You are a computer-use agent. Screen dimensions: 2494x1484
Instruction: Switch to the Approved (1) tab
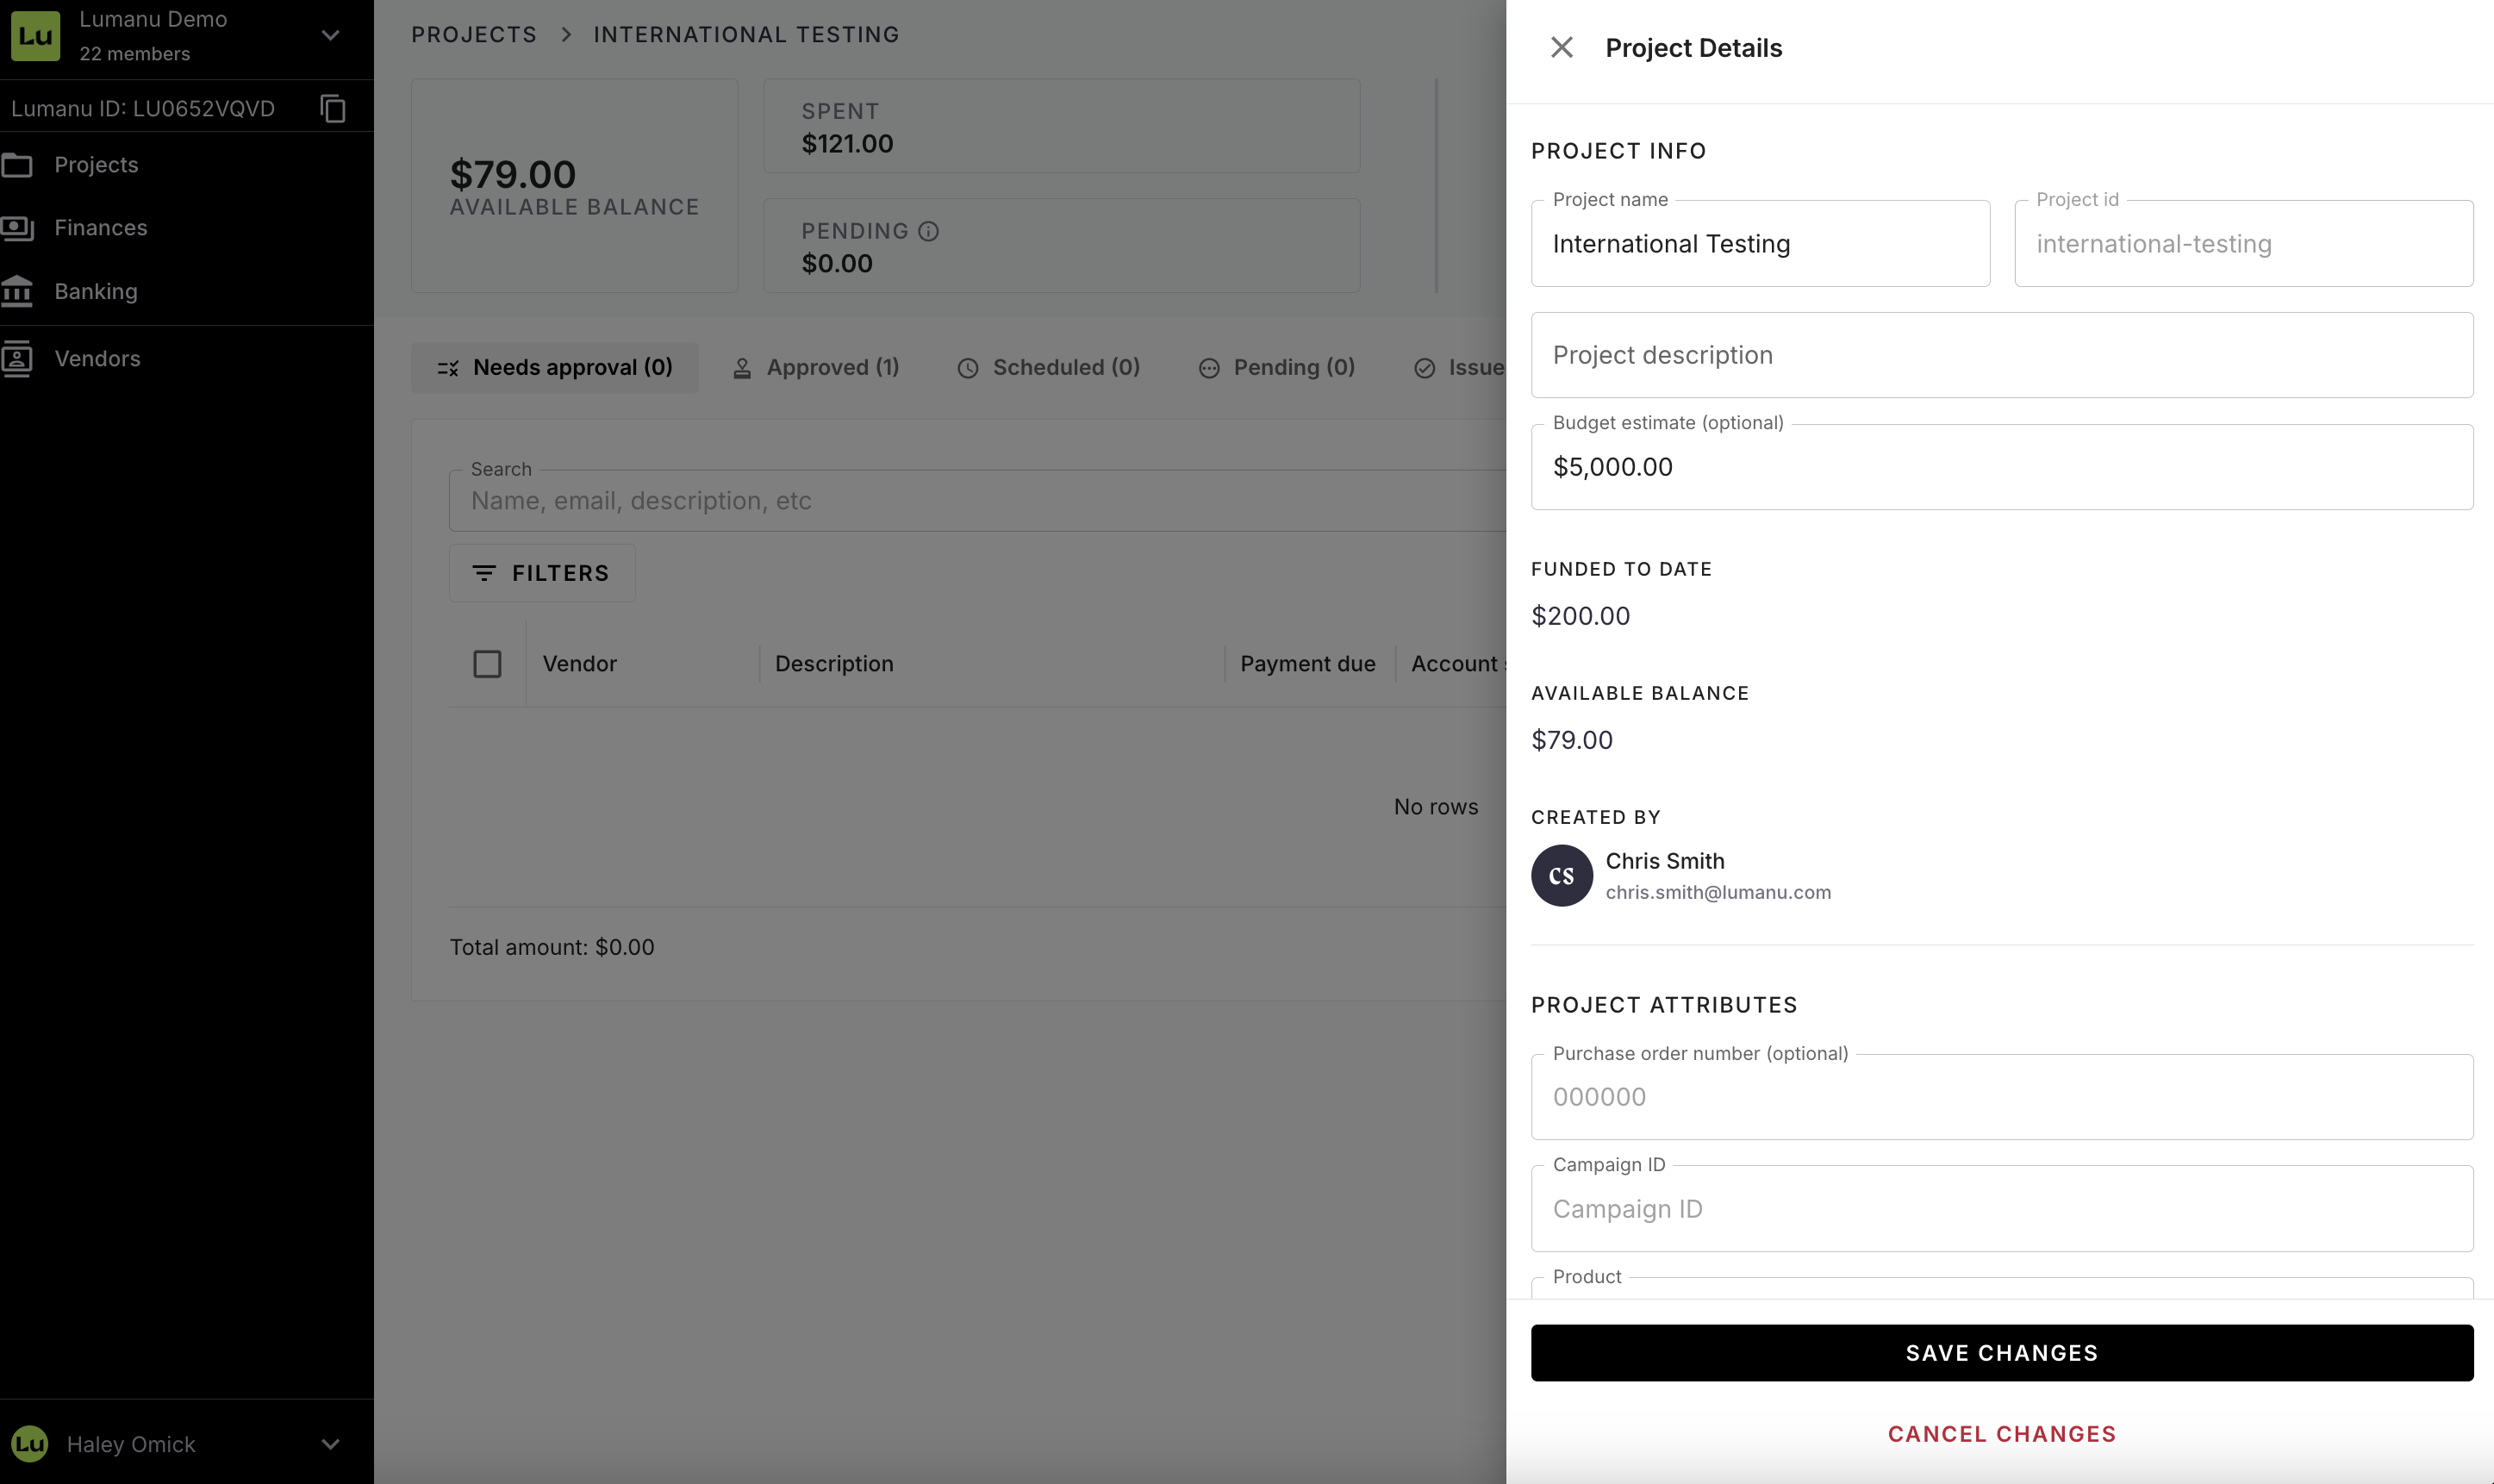[x=816, y=368]
